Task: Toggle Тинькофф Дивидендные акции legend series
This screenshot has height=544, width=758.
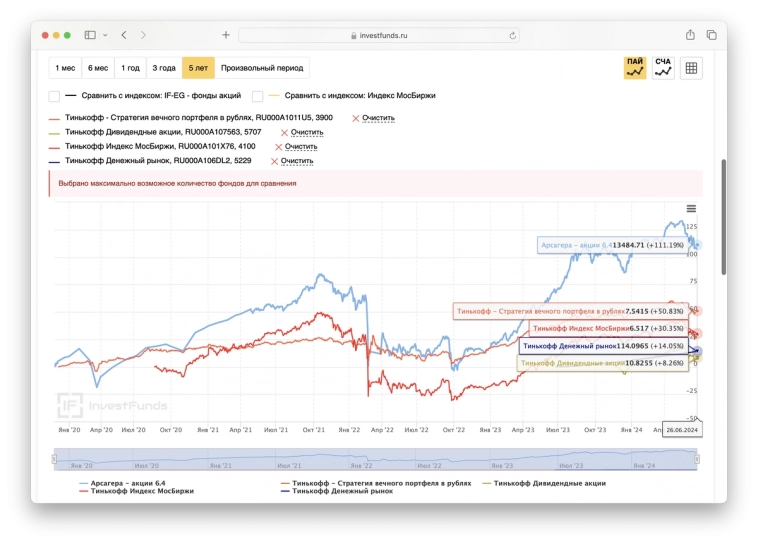Action: click(544, 483)
